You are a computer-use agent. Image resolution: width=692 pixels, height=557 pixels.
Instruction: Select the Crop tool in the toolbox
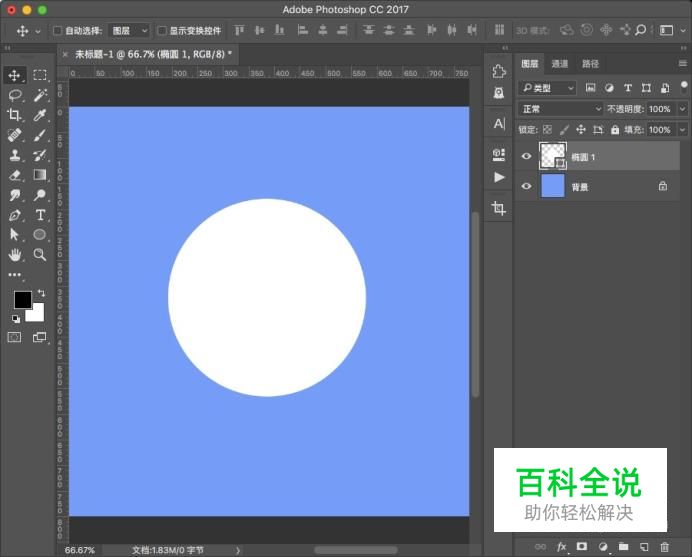(15, 115)
